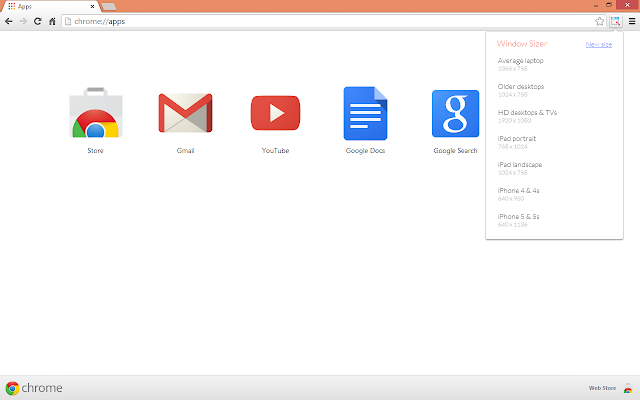Viewport: 640px width, 400px height.
Task: Go back with the back arrow
Action: click(x=9, y=21)
